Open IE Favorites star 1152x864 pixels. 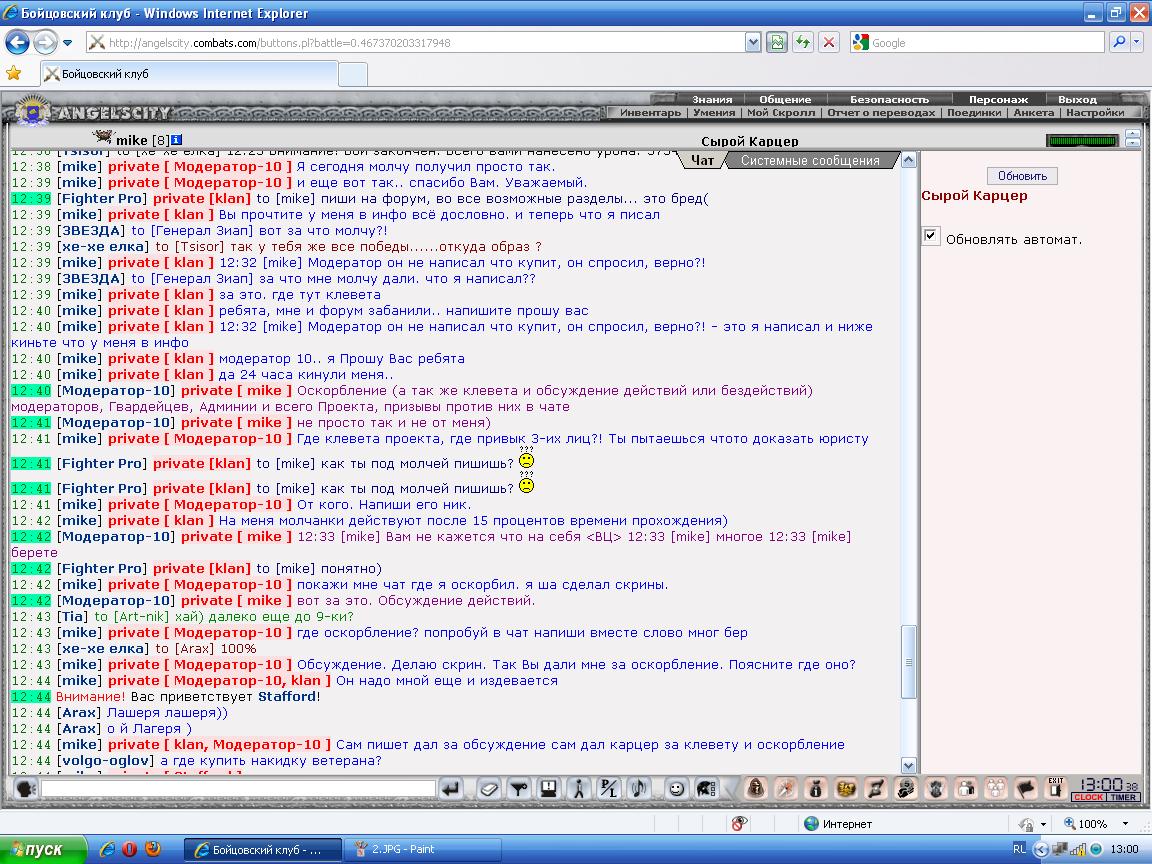(x=13, y=73)
